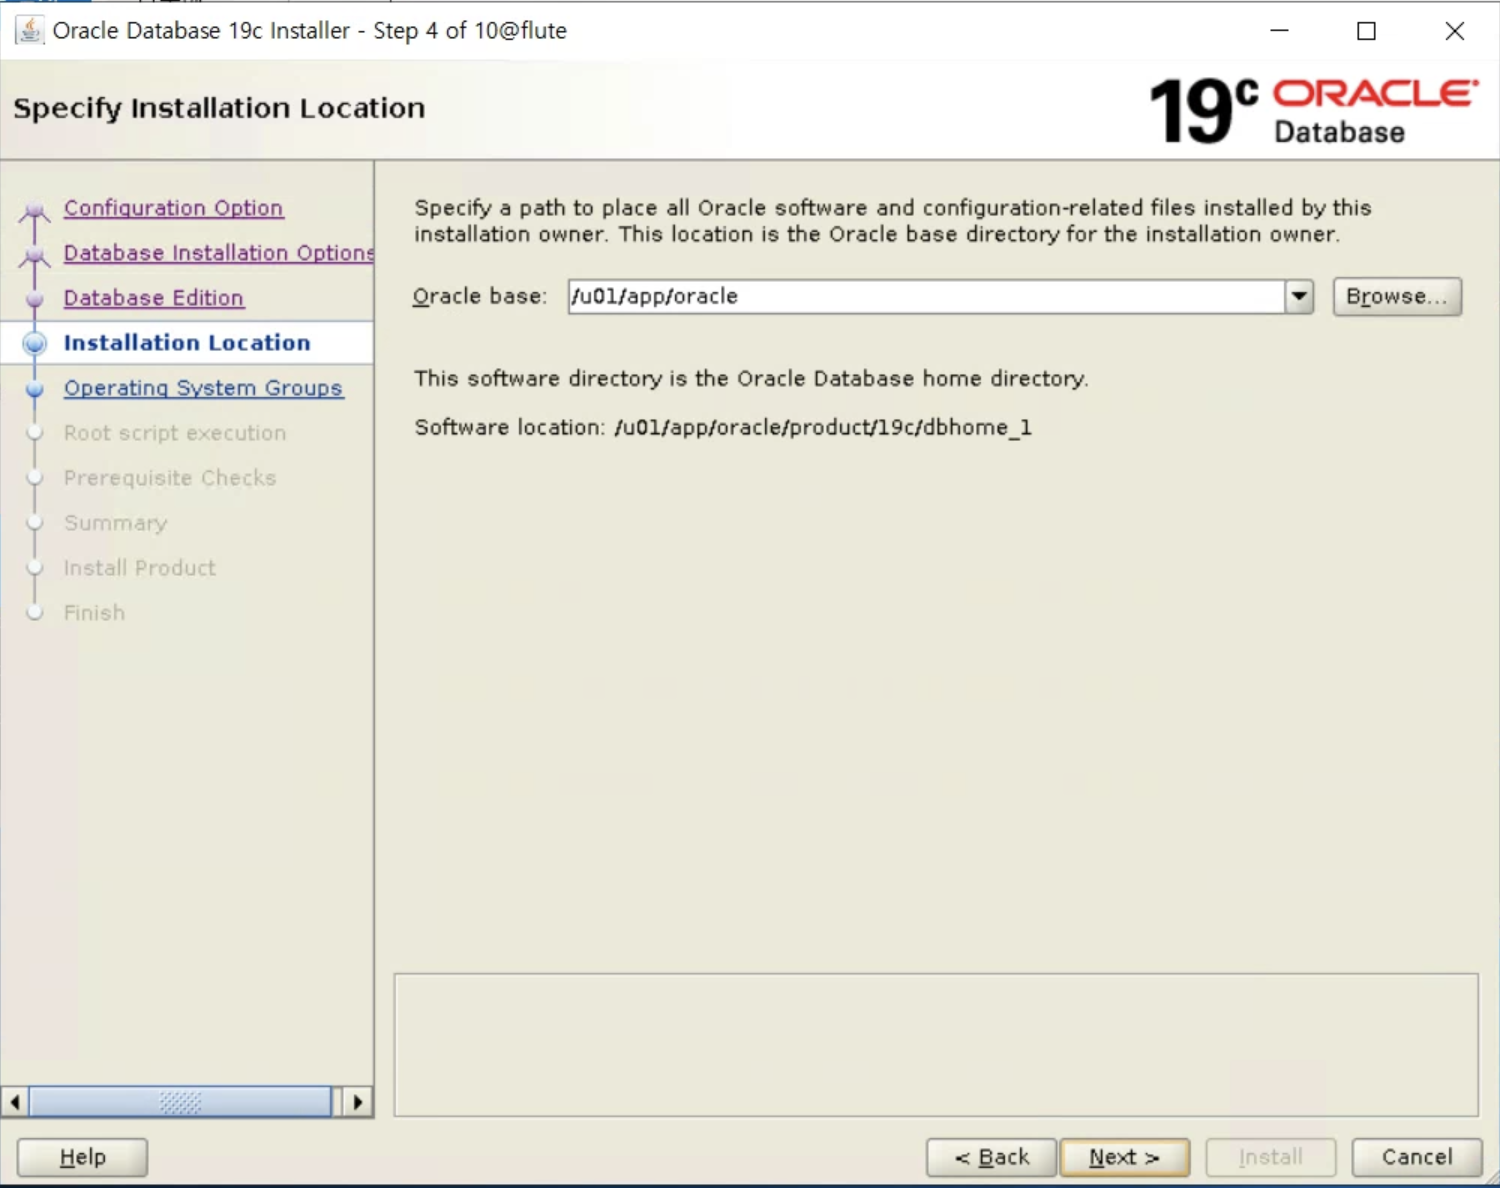Click inside the Oracle base path field
This screenshot has height=1188, width=1500.
tap(926, 296)
